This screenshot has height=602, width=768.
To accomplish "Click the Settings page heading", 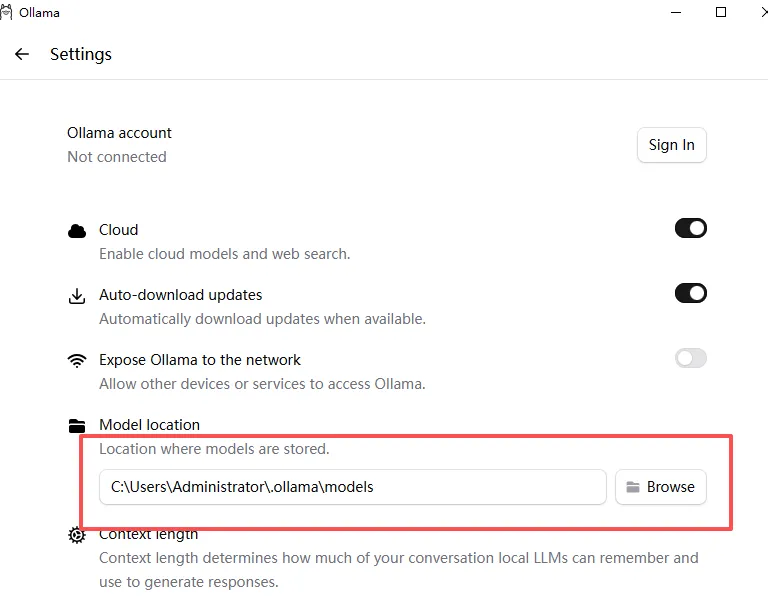I will tap(81, 54).
